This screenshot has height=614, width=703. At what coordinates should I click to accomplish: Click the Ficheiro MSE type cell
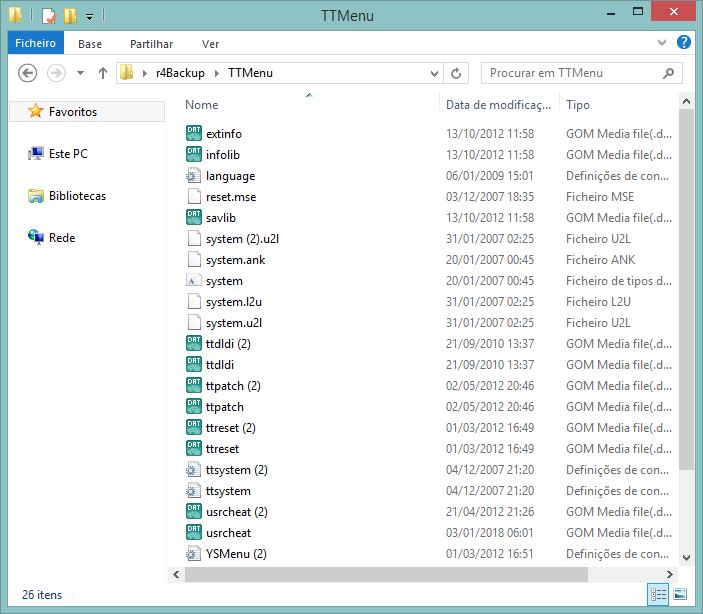point(600,196)
